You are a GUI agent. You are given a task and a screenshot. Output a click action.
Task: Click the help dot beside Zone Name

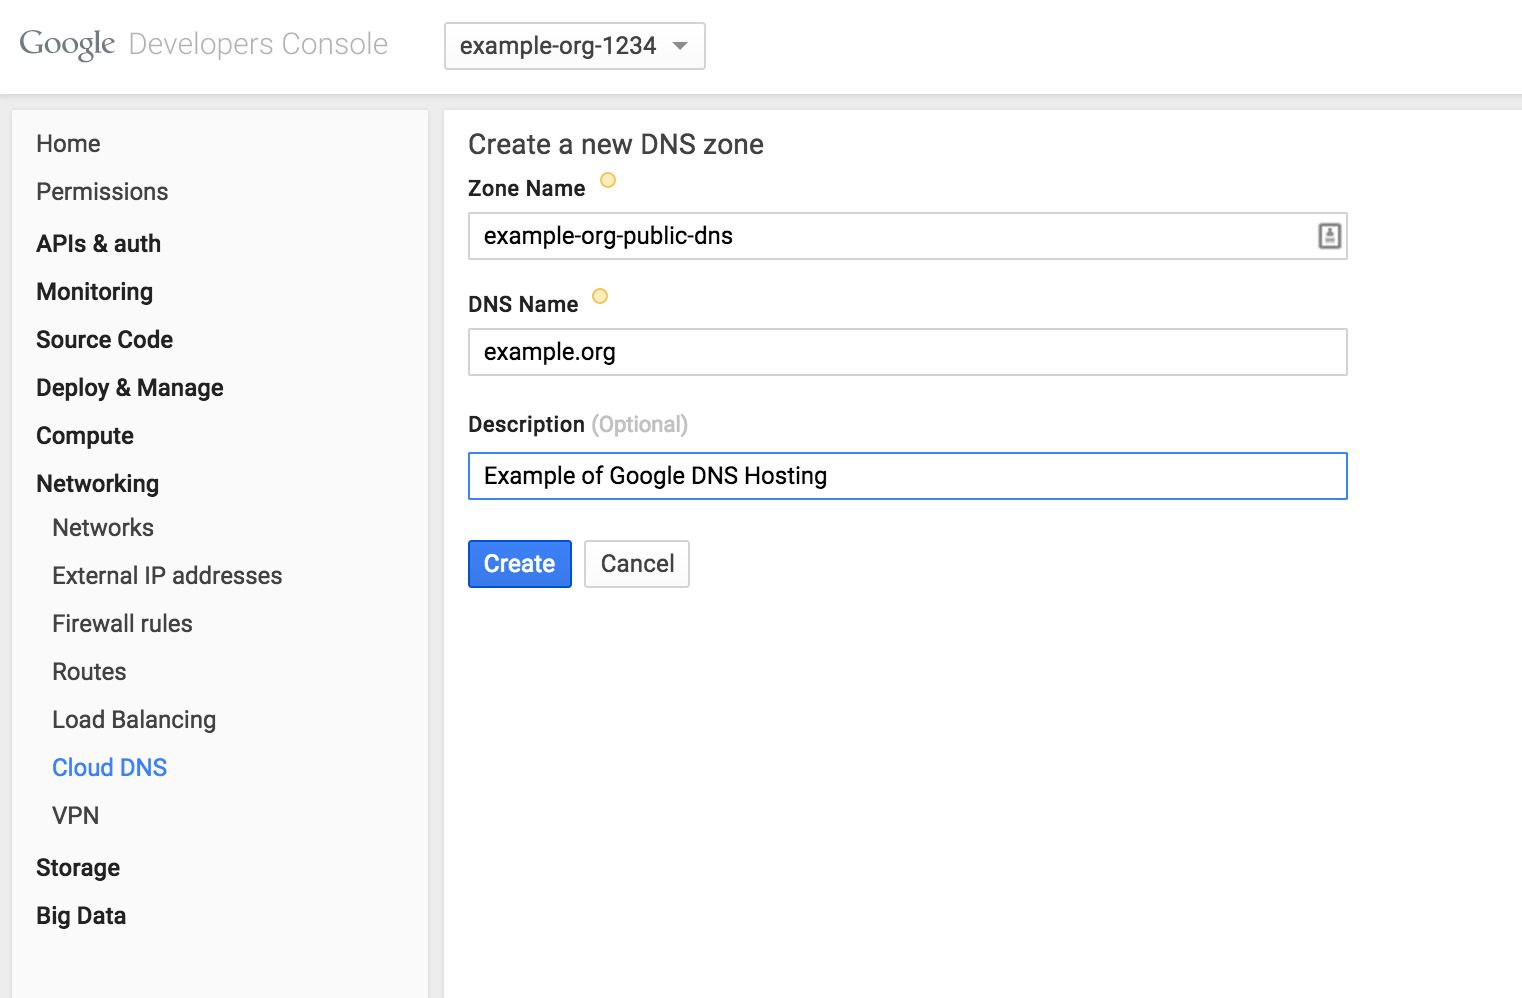click(x=607, y=180)
